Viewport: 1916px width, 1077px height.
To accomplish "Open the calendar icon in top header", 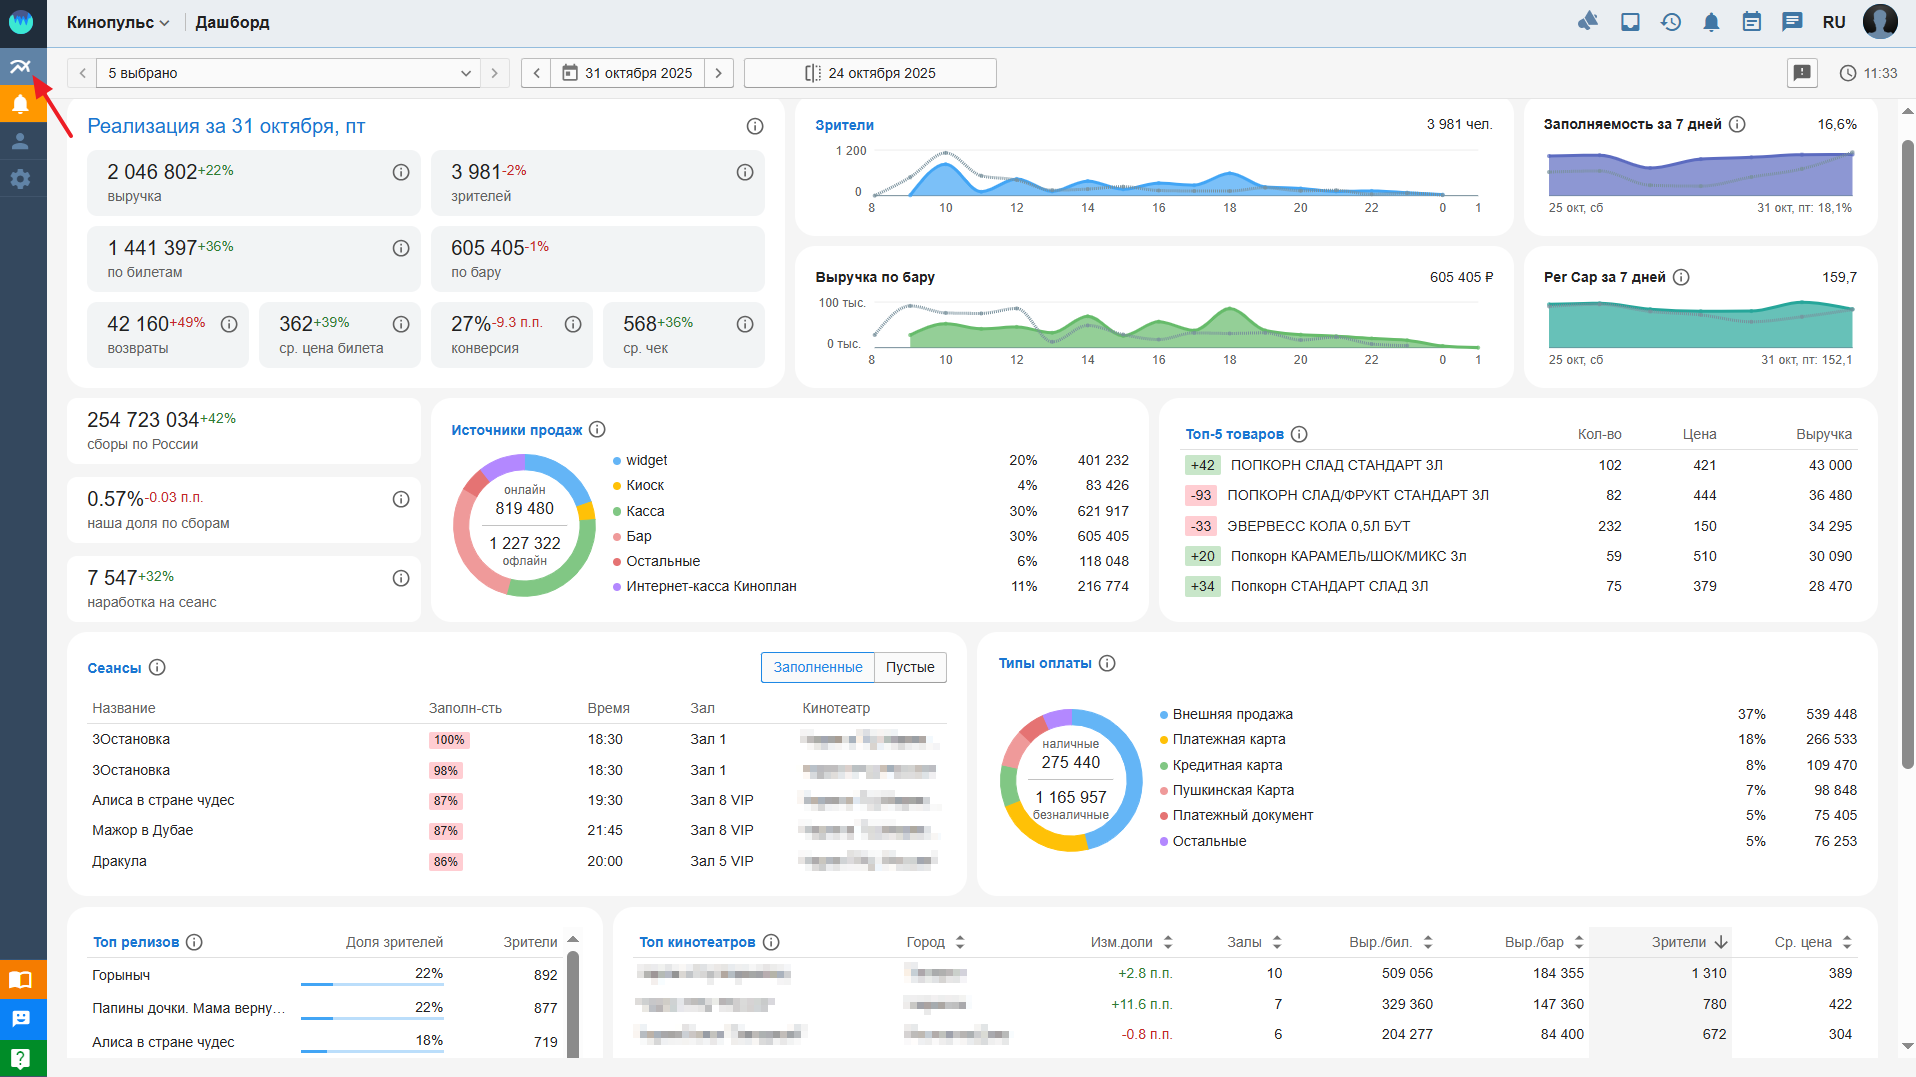I will point(1751,22).
